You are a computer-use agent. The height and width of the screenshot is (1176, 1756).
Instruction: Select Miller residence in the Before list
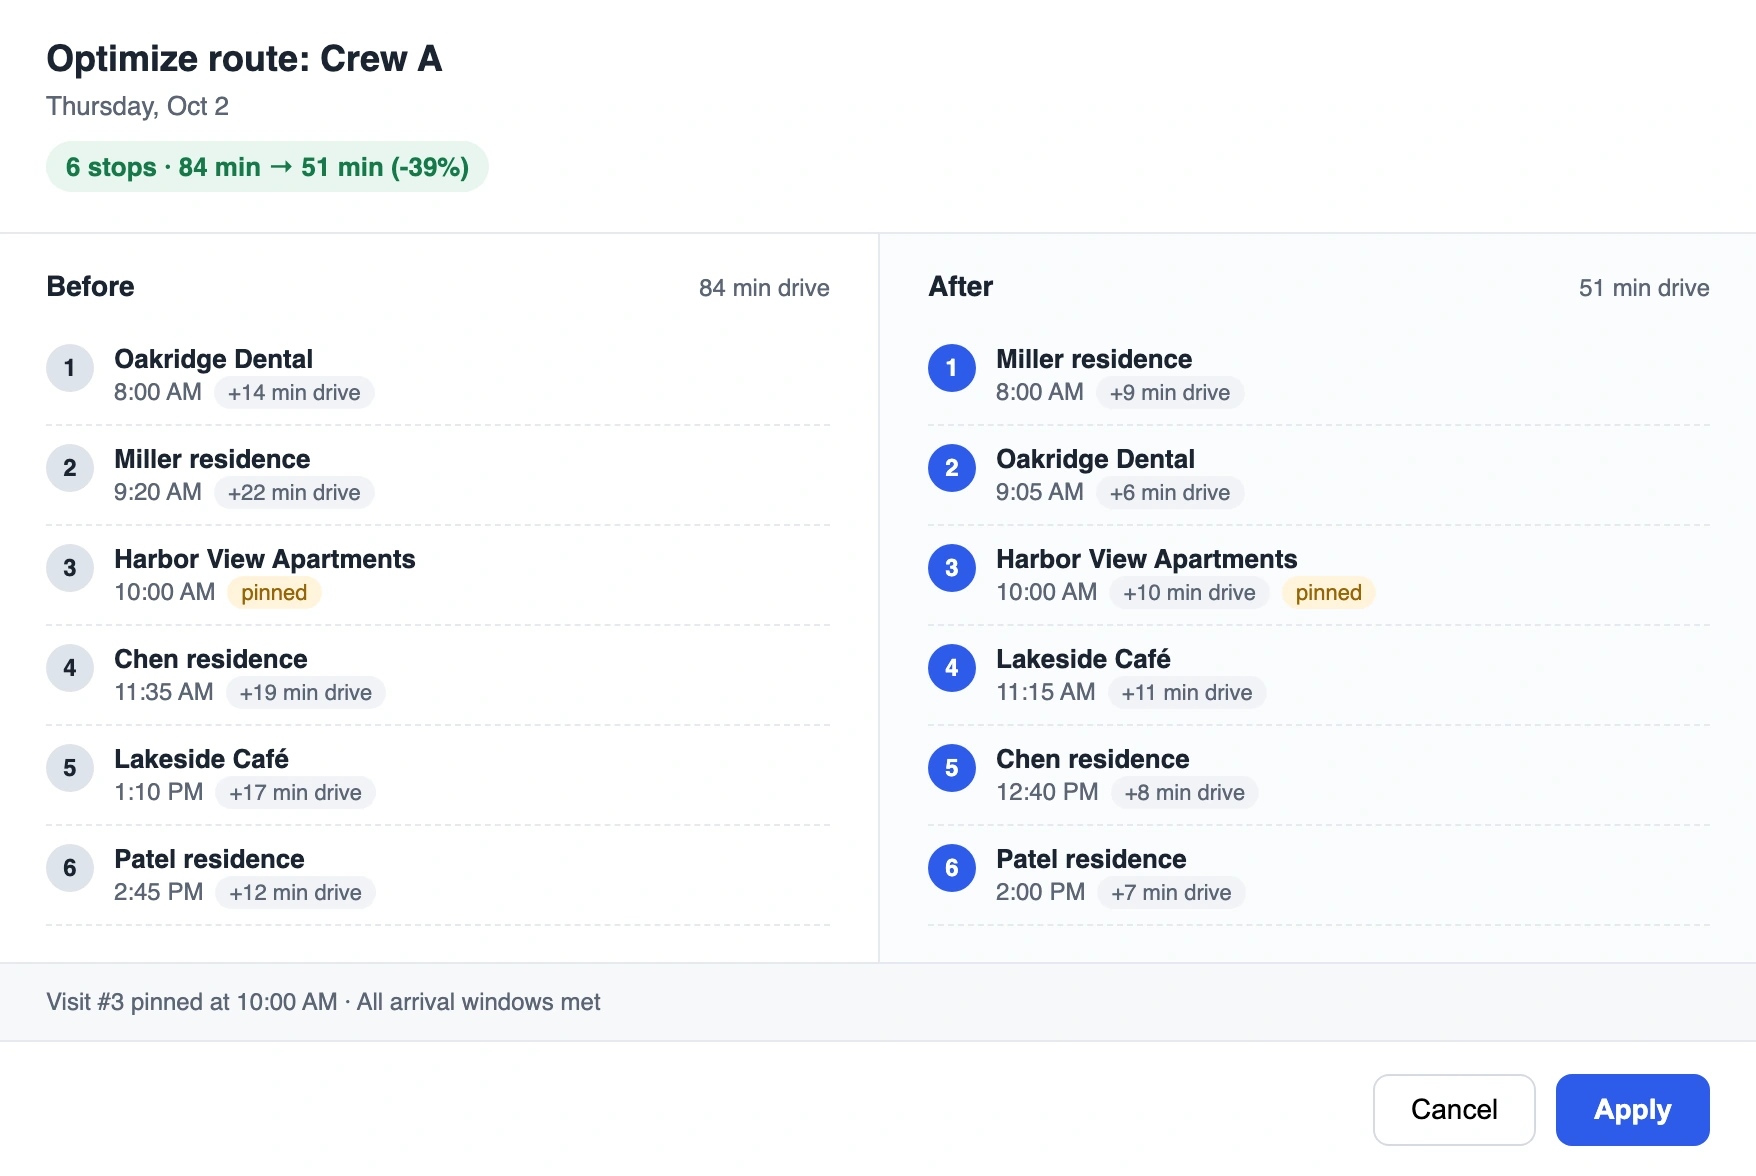point(212,459)
